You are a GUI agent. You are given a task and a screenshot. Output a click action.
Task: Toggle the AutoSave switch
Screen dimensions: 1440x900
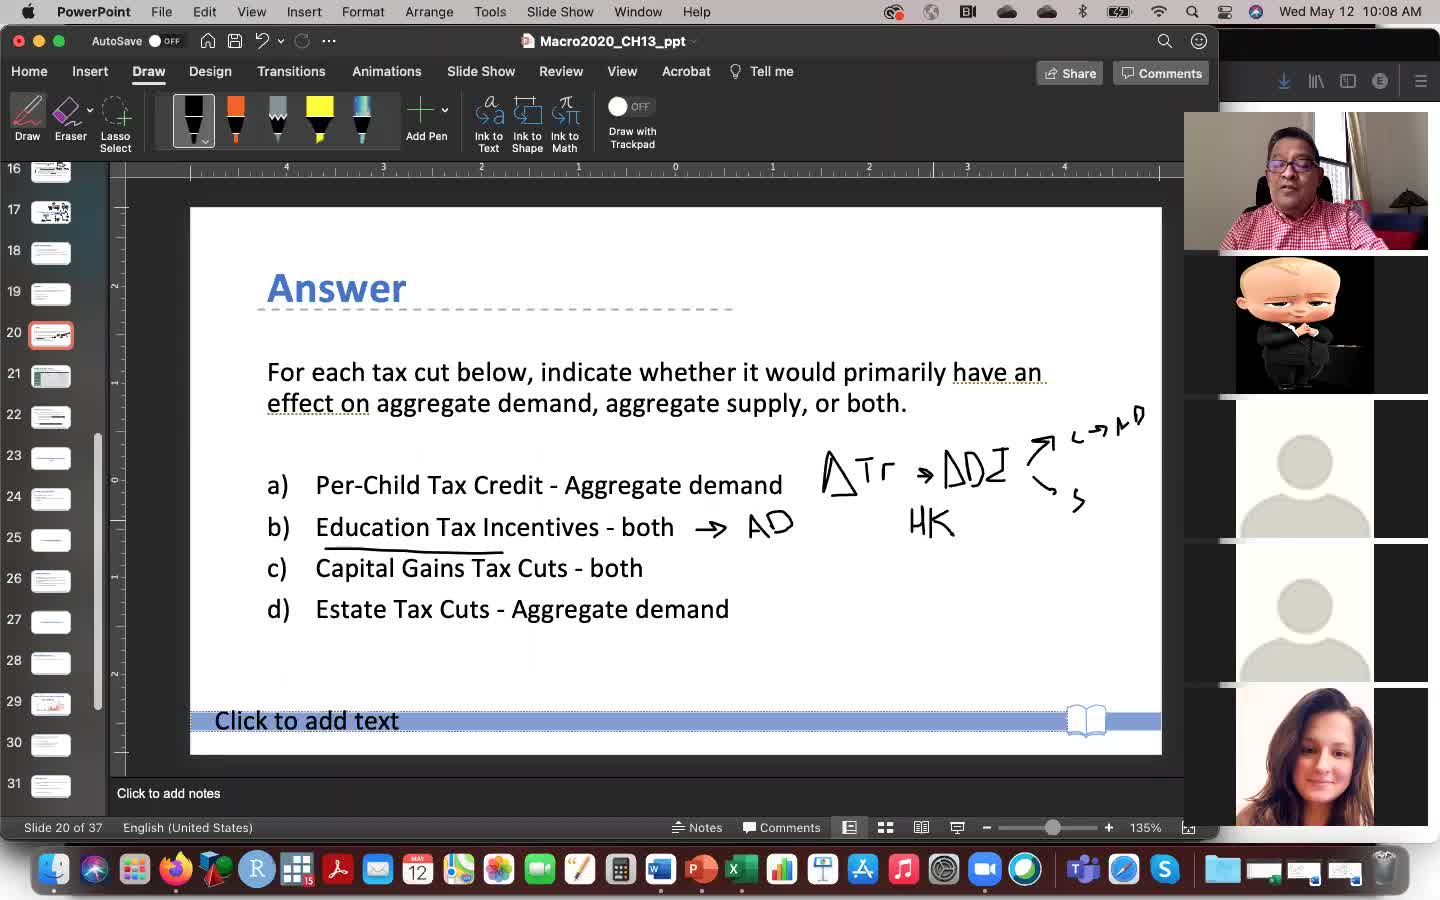pyautogui.click(x=165, y=41)
